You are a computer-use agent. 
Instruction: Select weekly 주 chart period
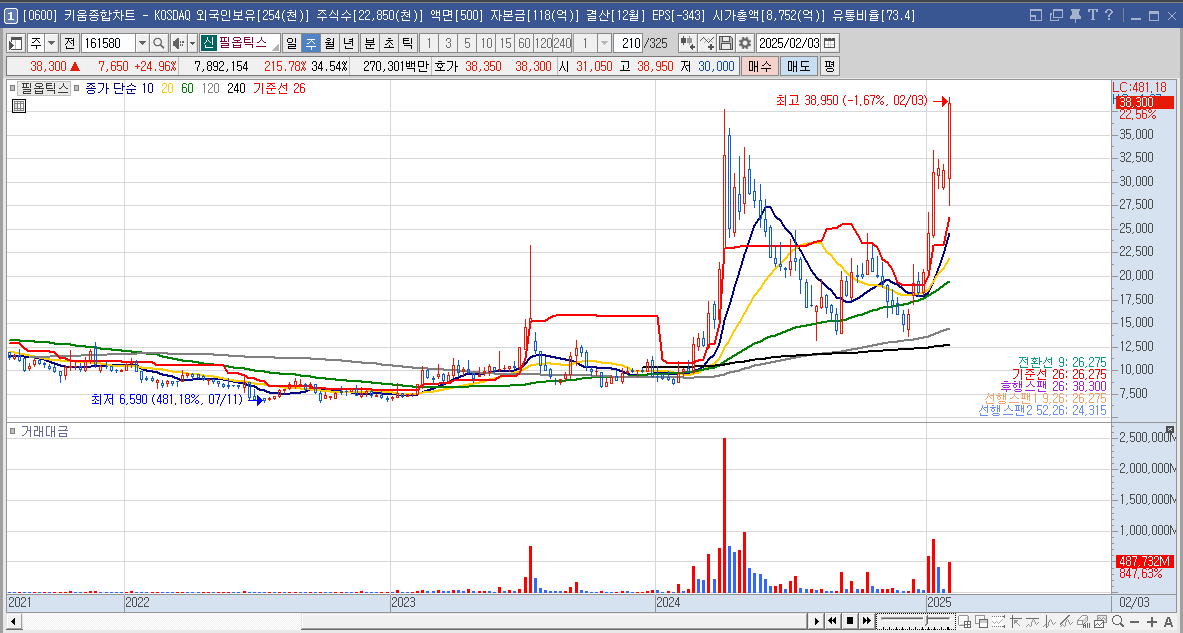[310, 43]
